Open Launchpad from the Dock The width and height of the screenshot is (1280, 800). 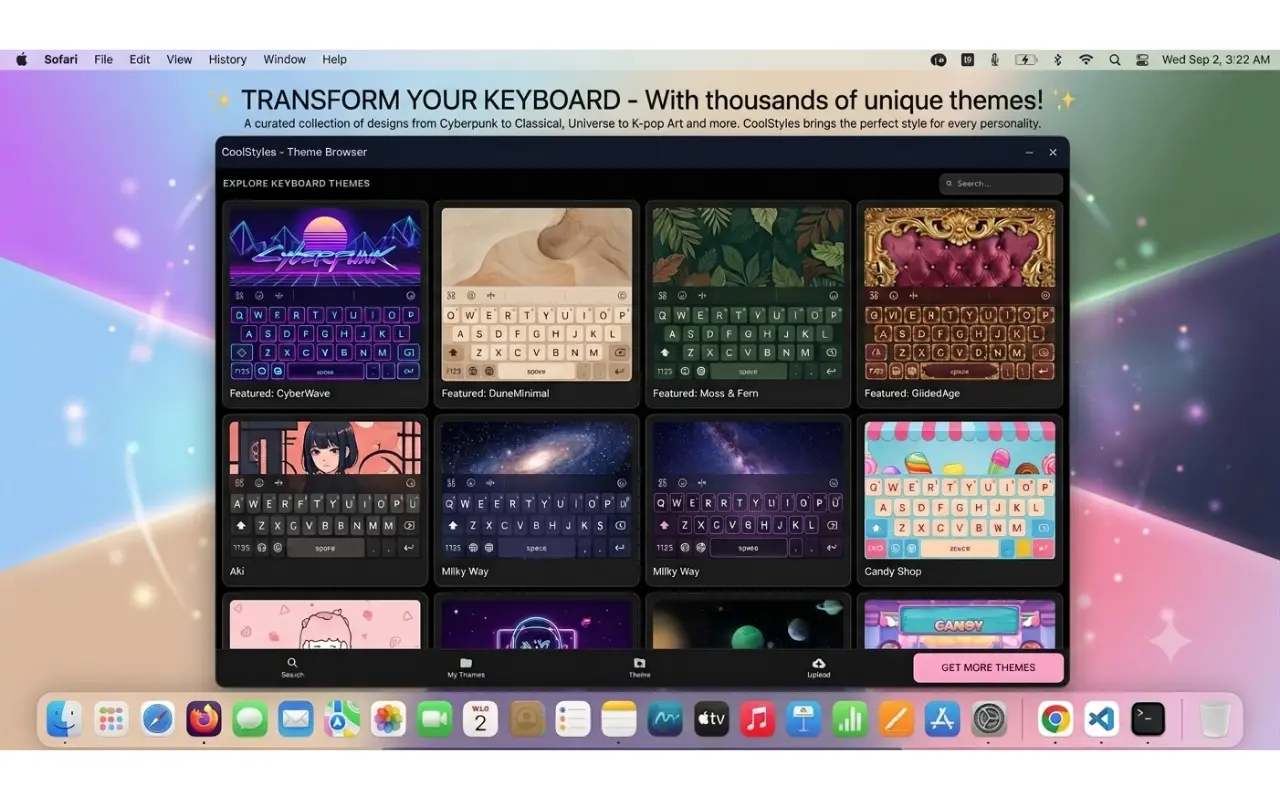coord(111,718)
